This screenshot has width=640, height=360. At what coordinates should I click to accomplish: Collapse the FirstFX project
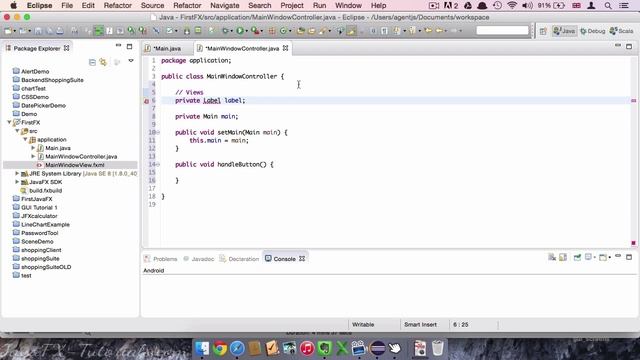(9, 122)
